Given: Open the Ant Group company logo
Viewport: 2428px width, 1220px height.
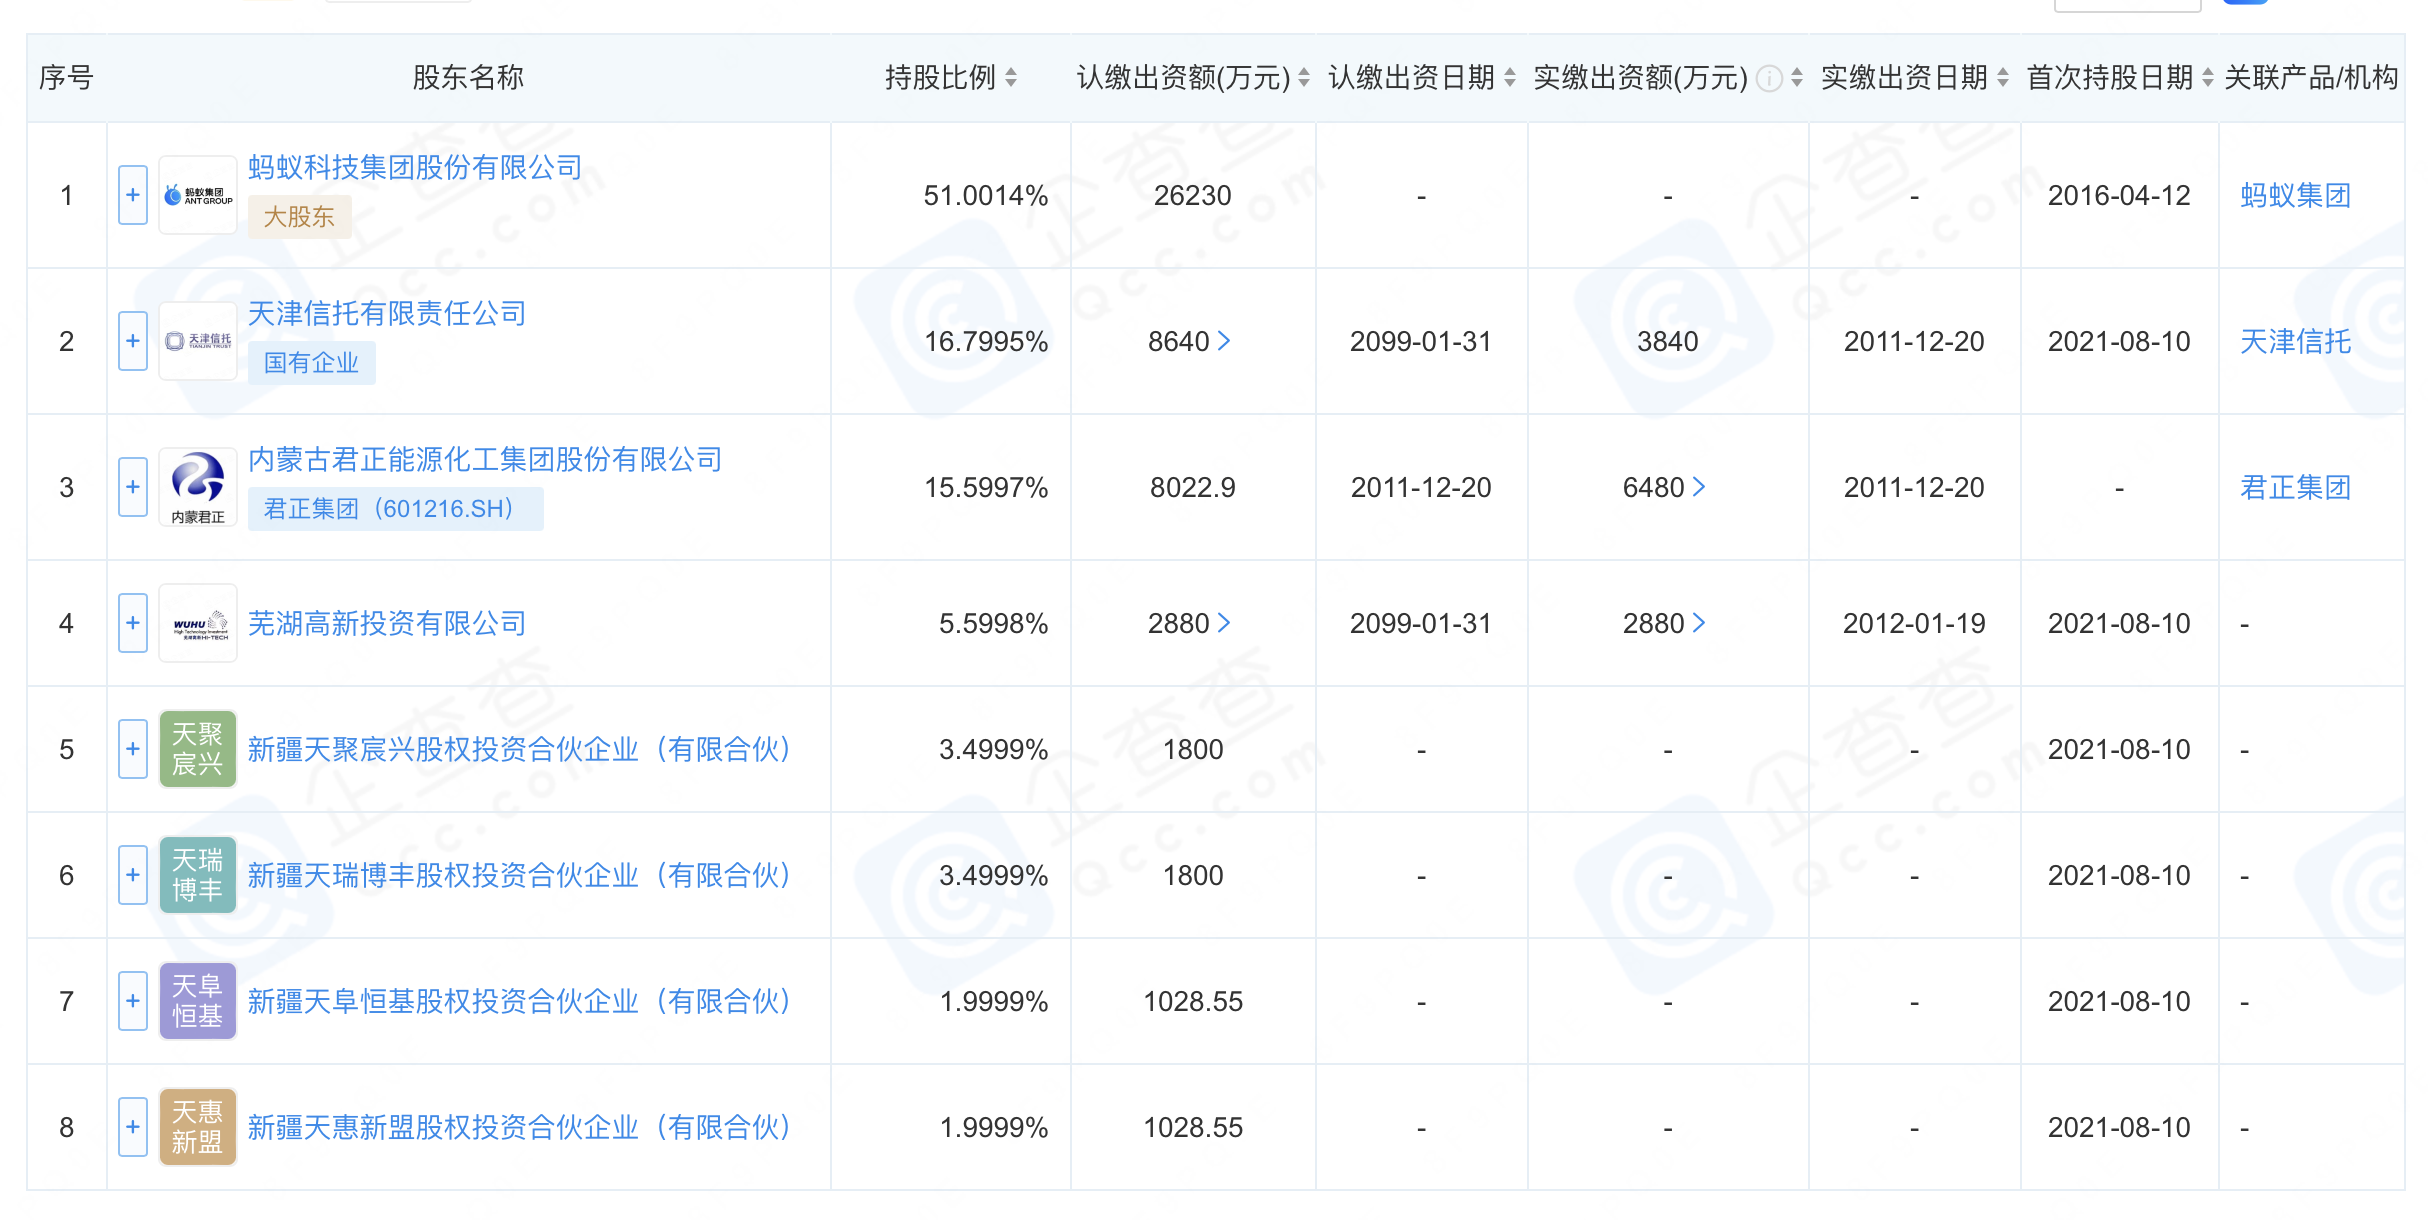Looking at the screenshot, I should coord(198,195).
